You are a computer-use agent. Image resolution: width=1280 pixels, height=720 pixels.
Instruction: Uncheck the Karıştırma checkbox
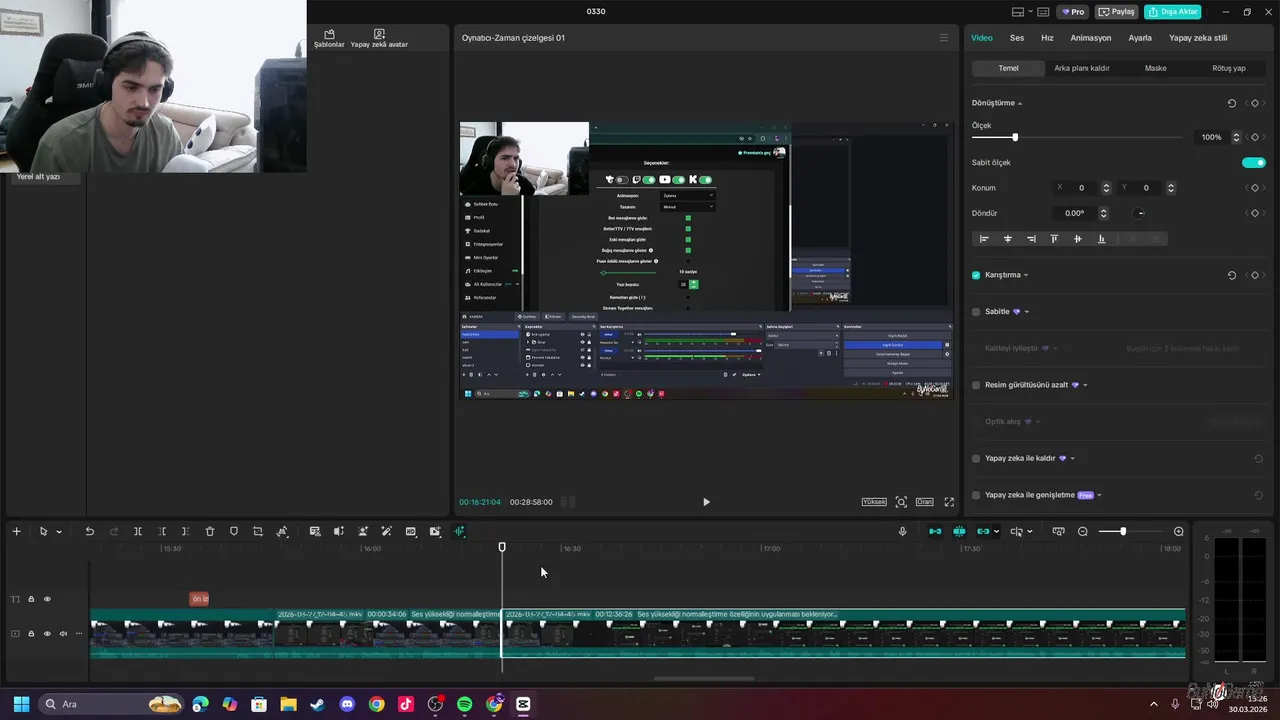[976, 275]
